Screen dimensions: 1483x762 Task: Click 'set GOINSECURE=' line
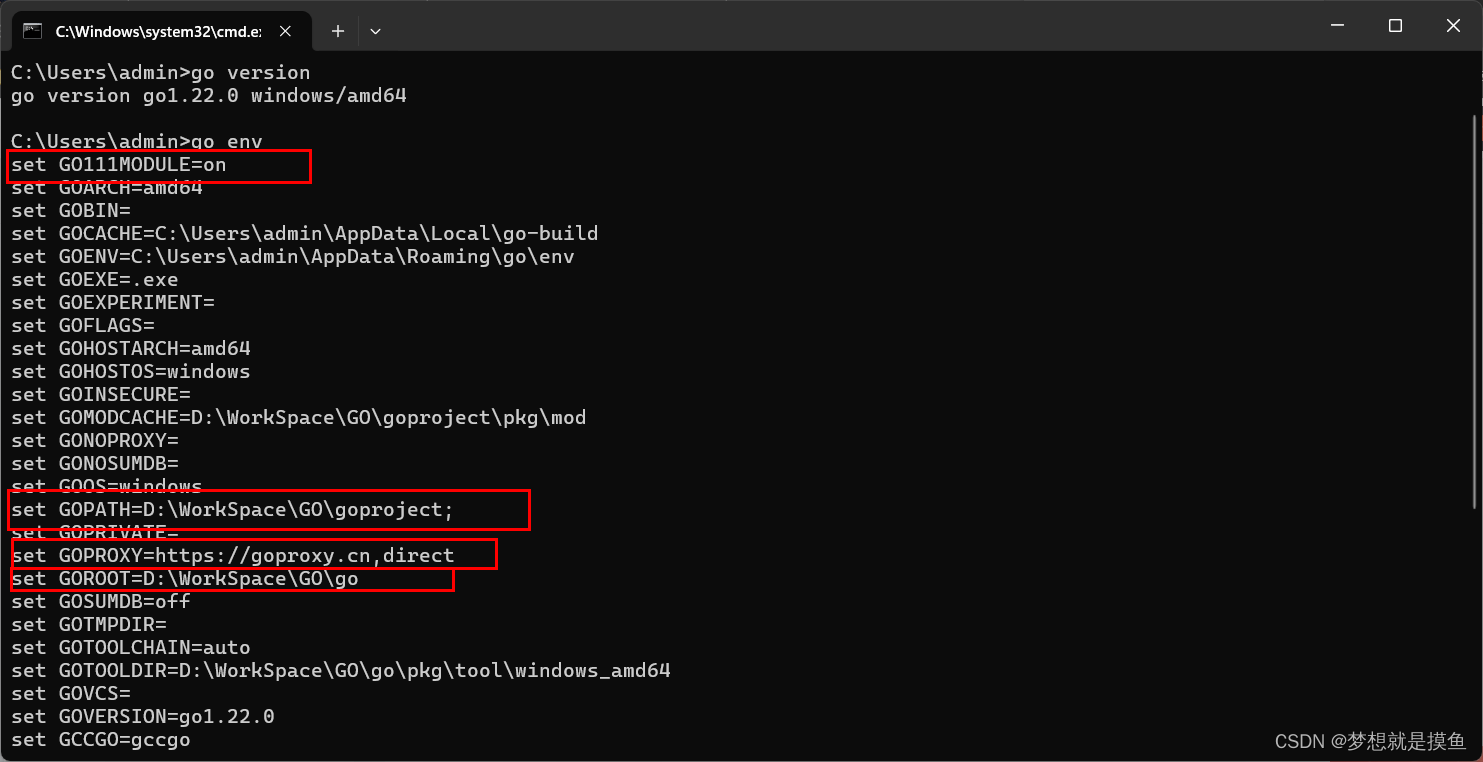point(101,394)
